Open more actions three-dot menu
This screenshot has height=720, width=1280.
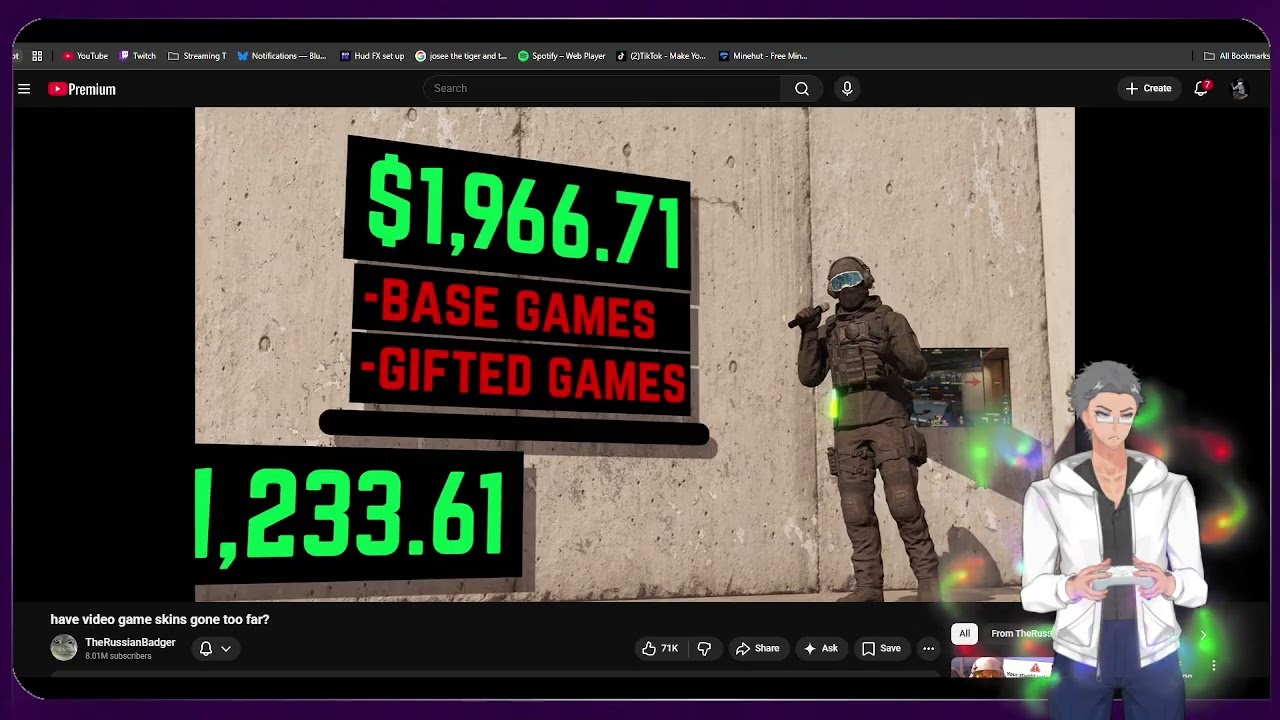pos(928,649)
